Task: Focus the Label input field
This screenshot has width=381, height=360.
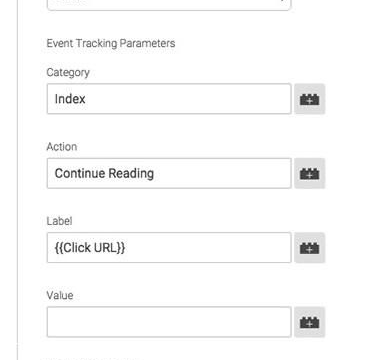Action: pyautogui.click(x=169, y=248)
